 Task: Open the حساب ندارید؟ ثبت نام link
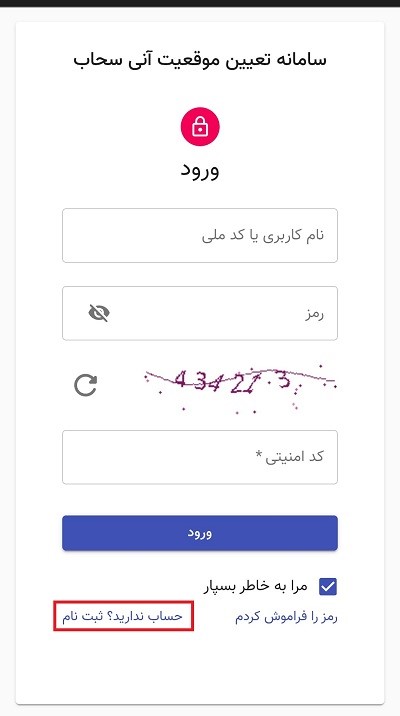point(122,616)
